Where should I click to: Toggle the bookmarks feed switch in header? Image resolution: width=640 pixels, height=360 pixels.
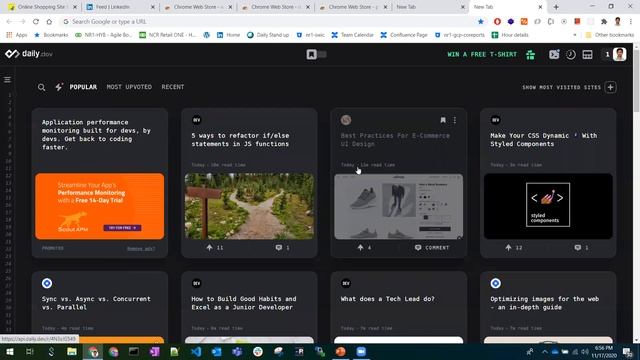click(x=317, y=54)
